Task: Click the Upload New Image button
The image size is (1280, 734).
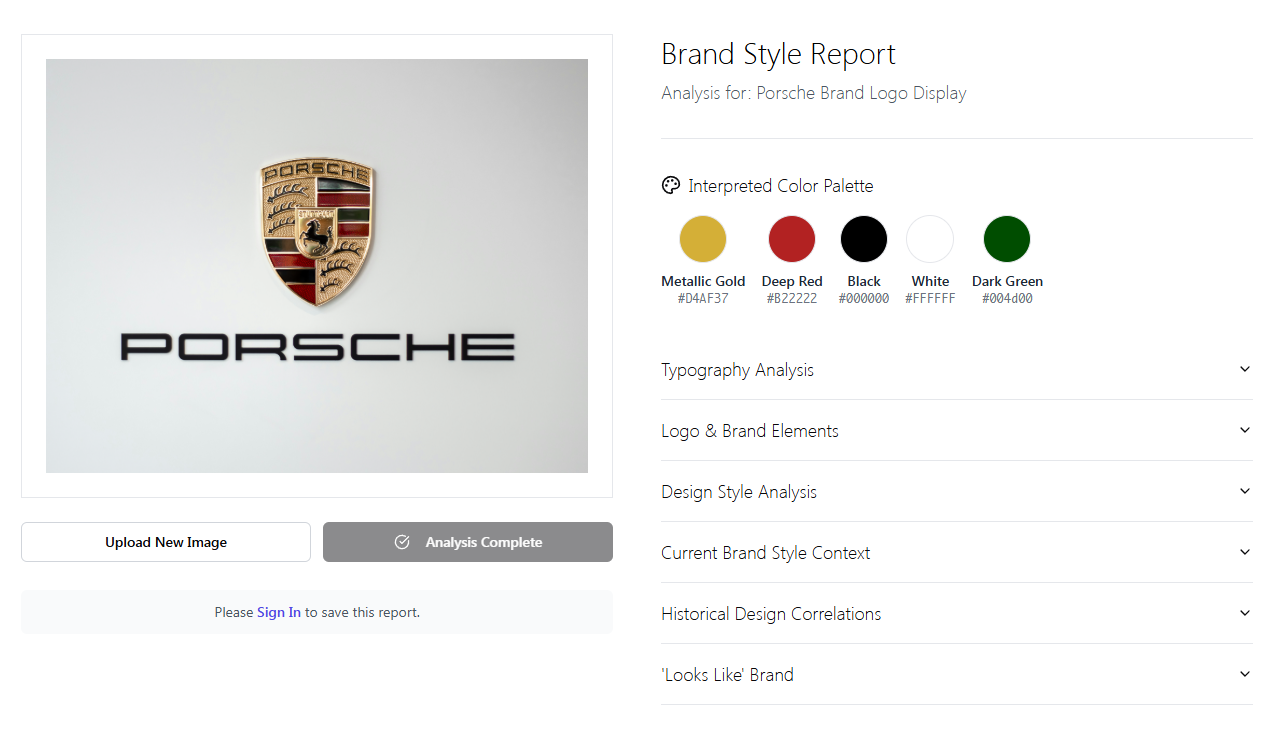Action: point(166,542)
